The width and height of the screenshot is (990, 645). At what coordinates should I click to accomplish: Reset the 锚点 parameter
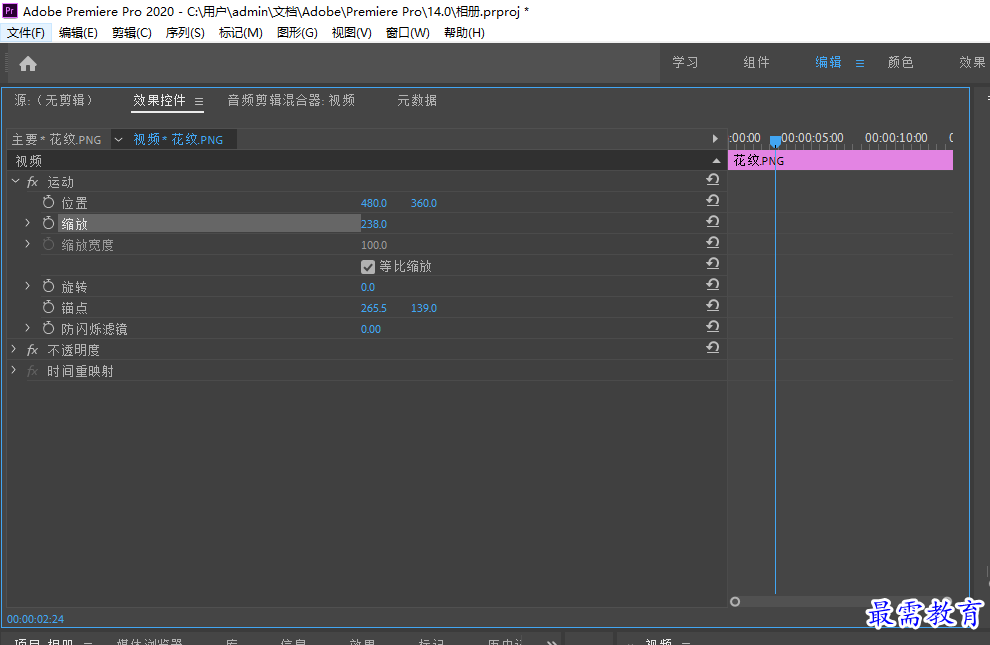click(713, 305)
